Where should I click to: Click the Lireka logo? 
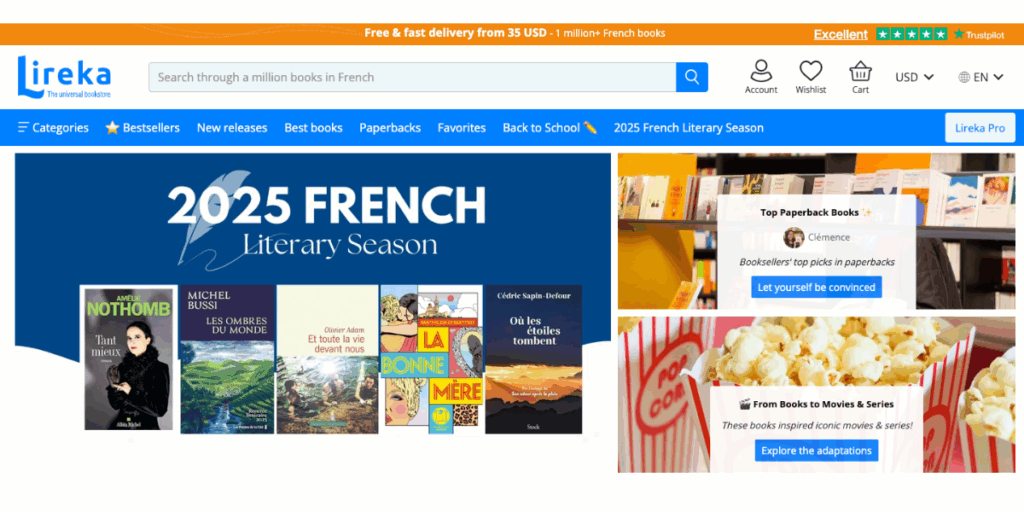click(64, 77)
